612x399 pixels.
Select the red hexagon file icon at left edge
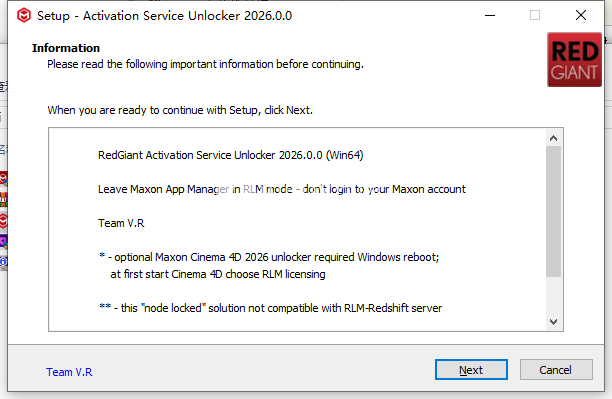pyautogui.click(x=3, y=221)
